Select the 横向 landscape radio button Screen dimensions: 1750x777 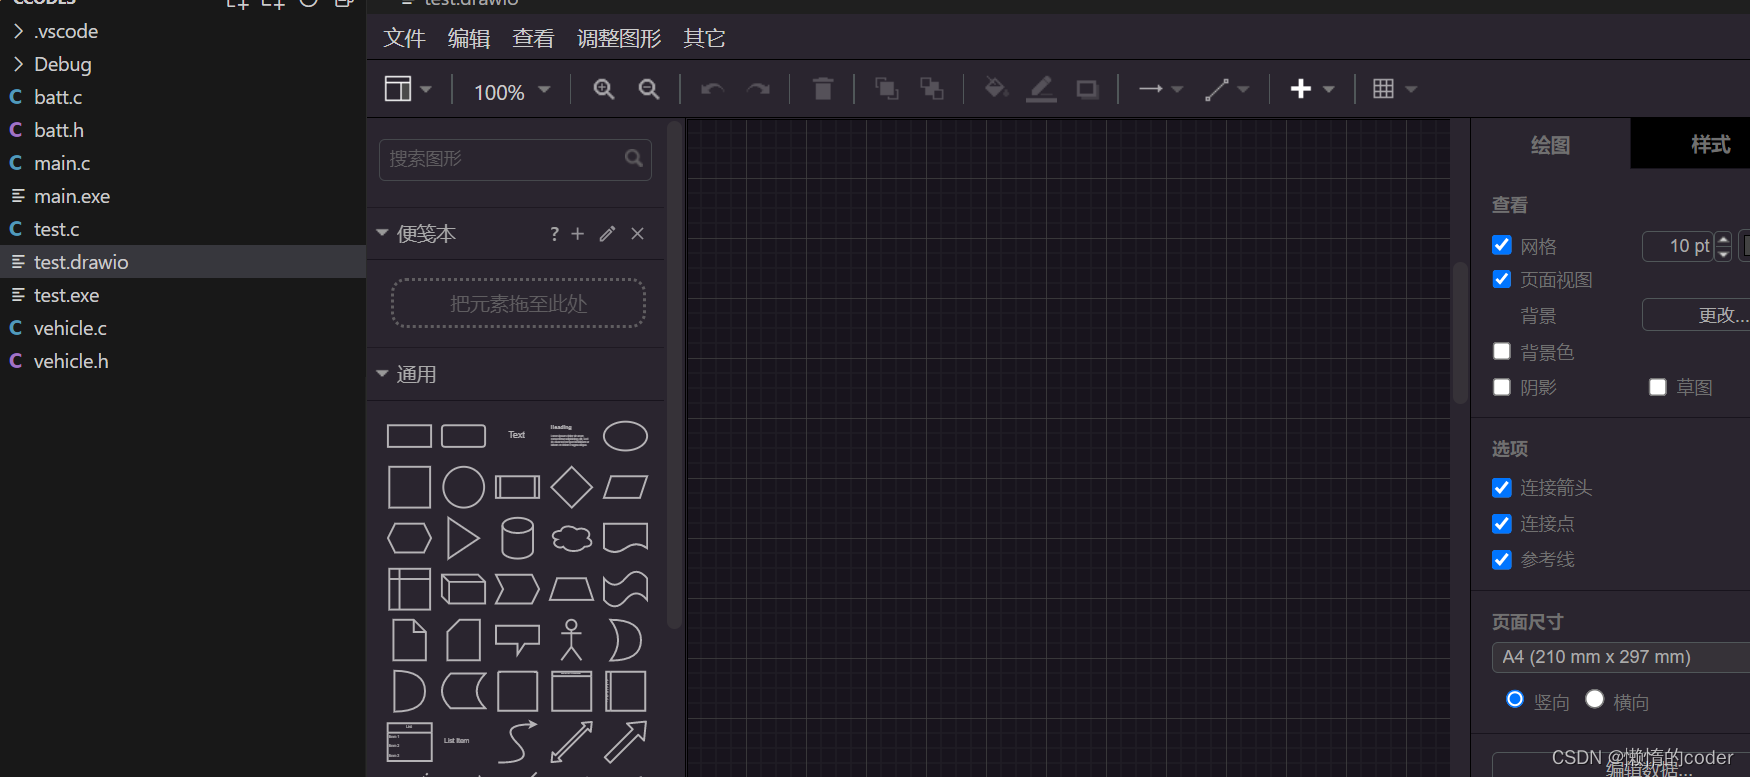1595,699
